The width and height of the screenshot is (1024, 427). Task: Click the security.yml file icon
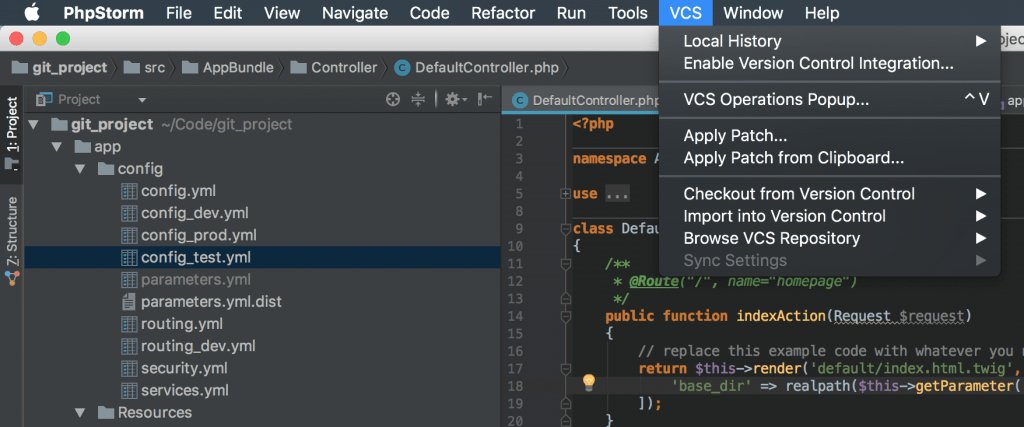click(129, 368)
